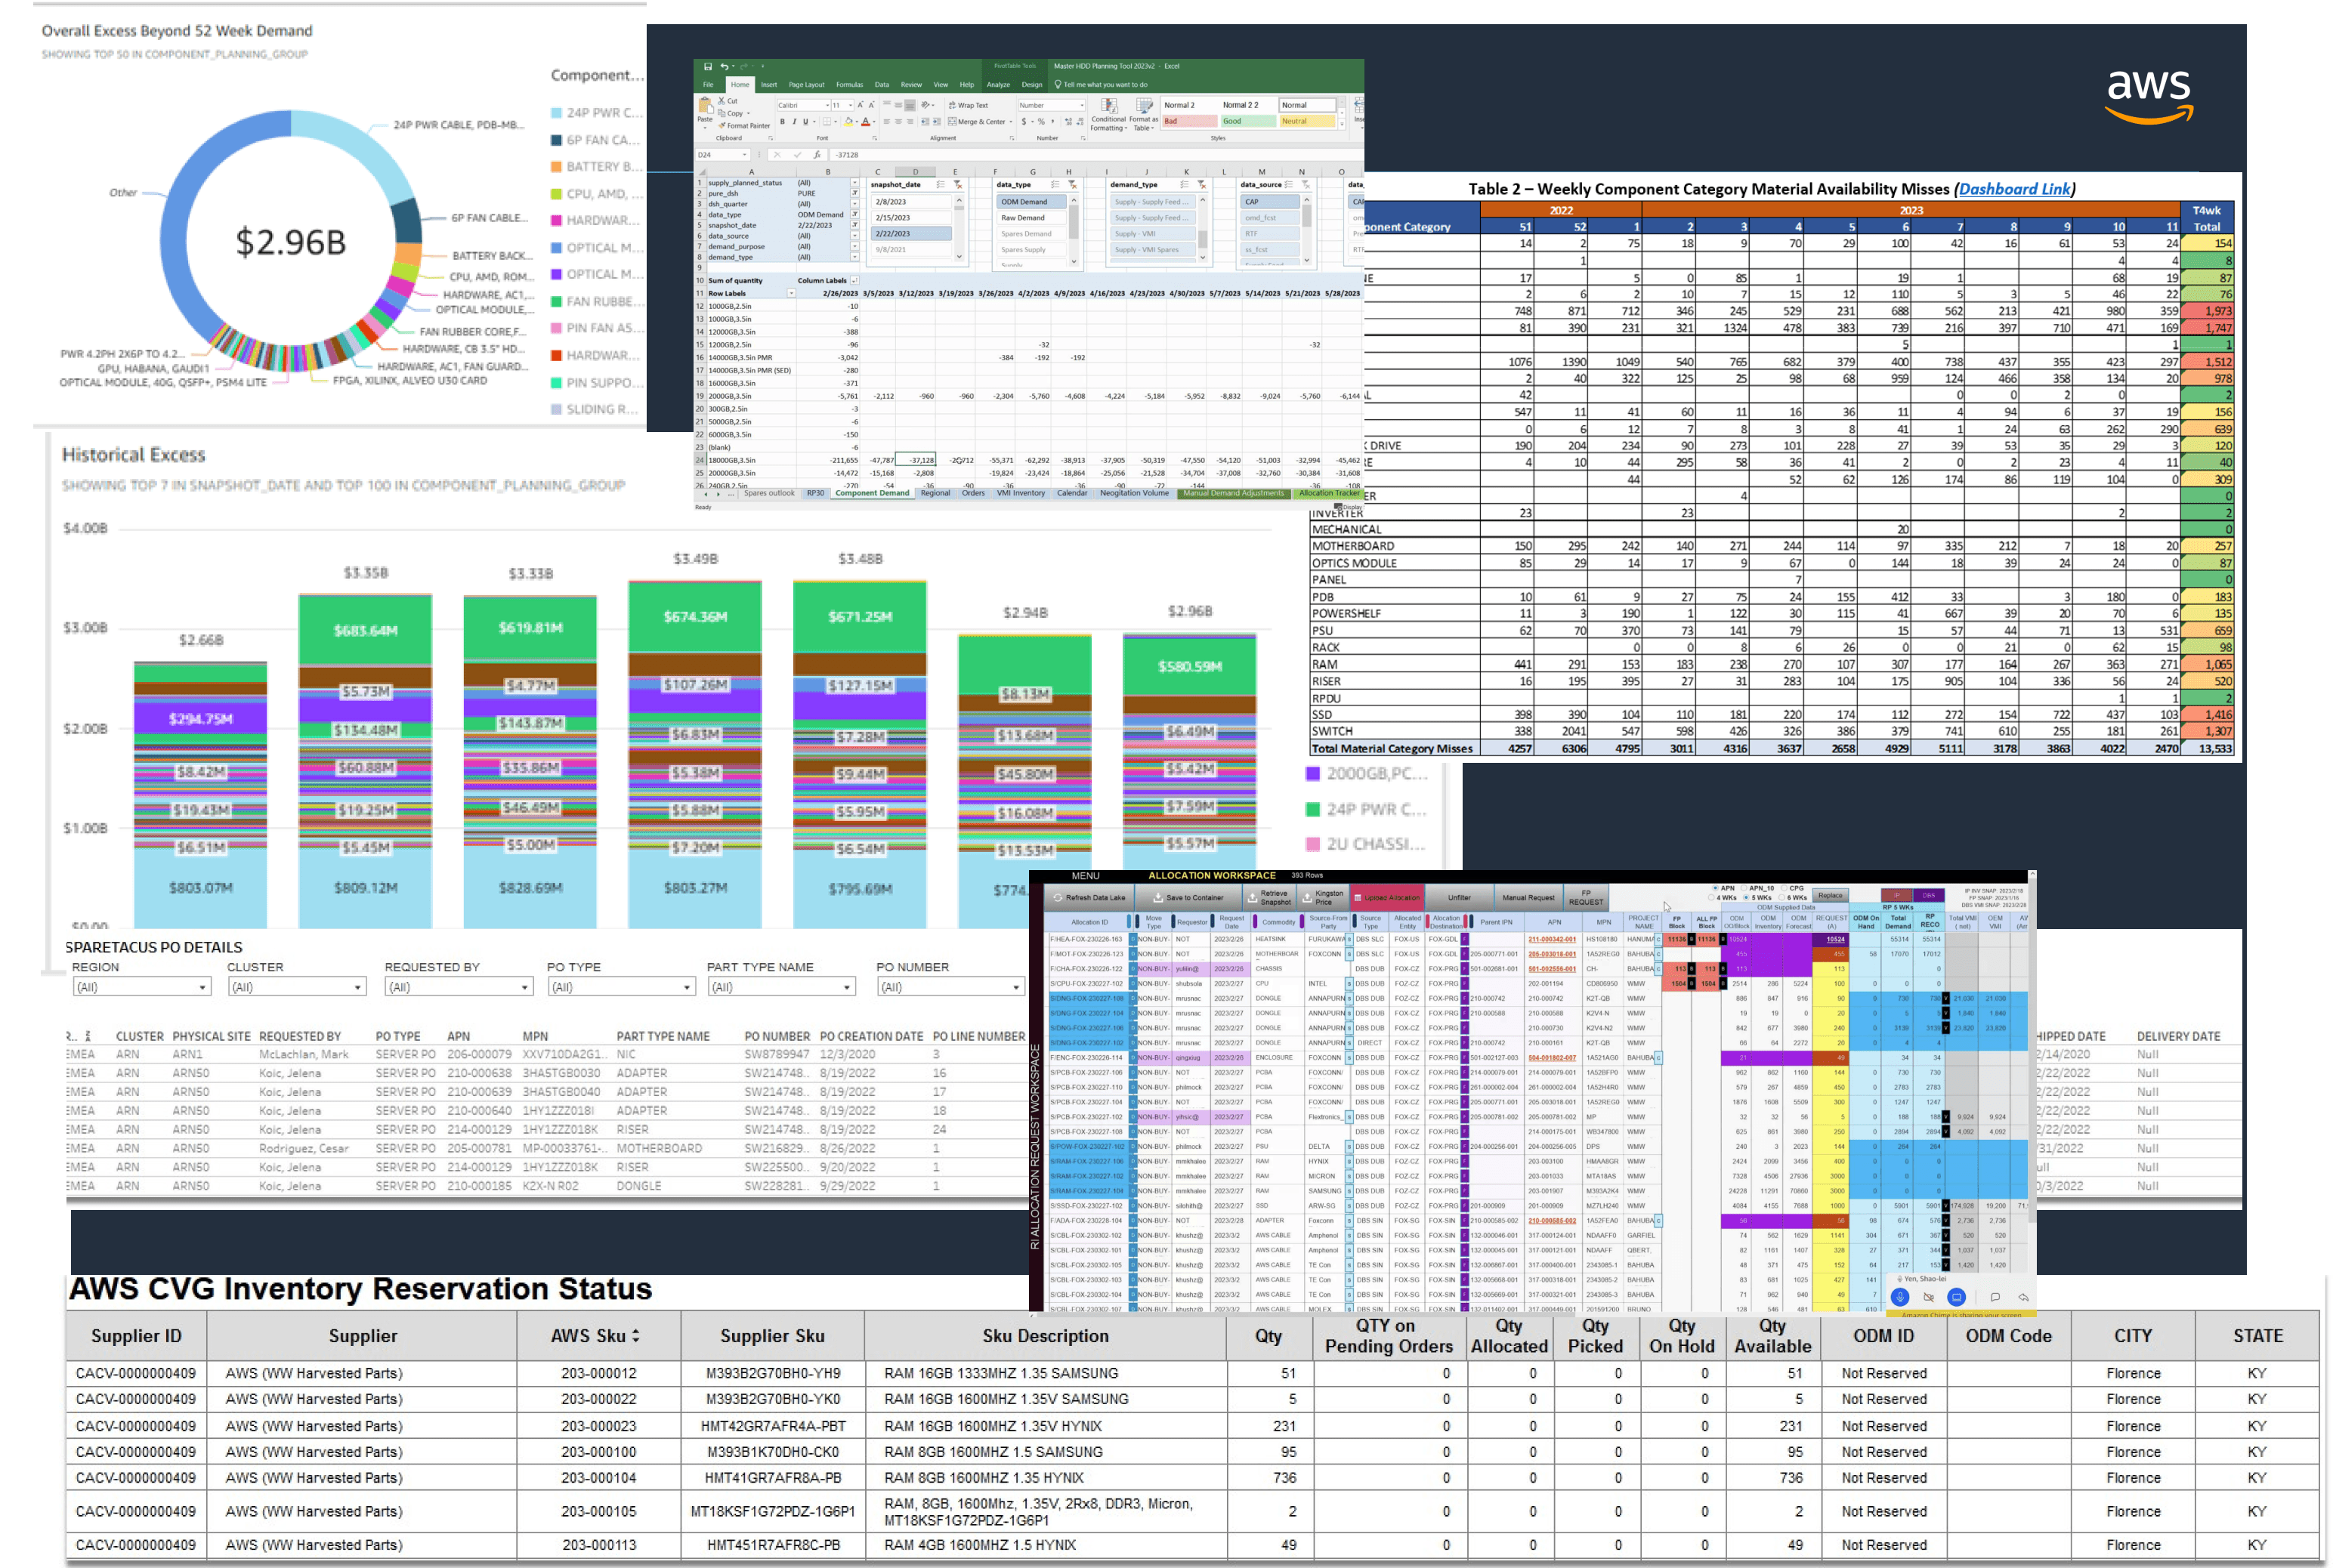Select the APN_10 radio button

click(1744, 888)
